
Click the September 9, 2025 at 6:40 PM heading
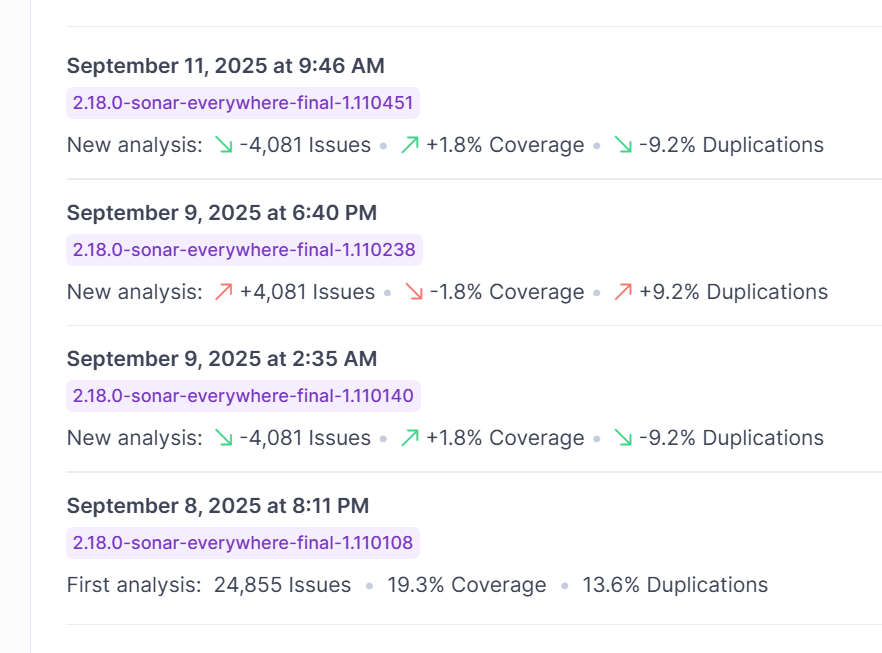pyautogui.click(x=221, y=213)
